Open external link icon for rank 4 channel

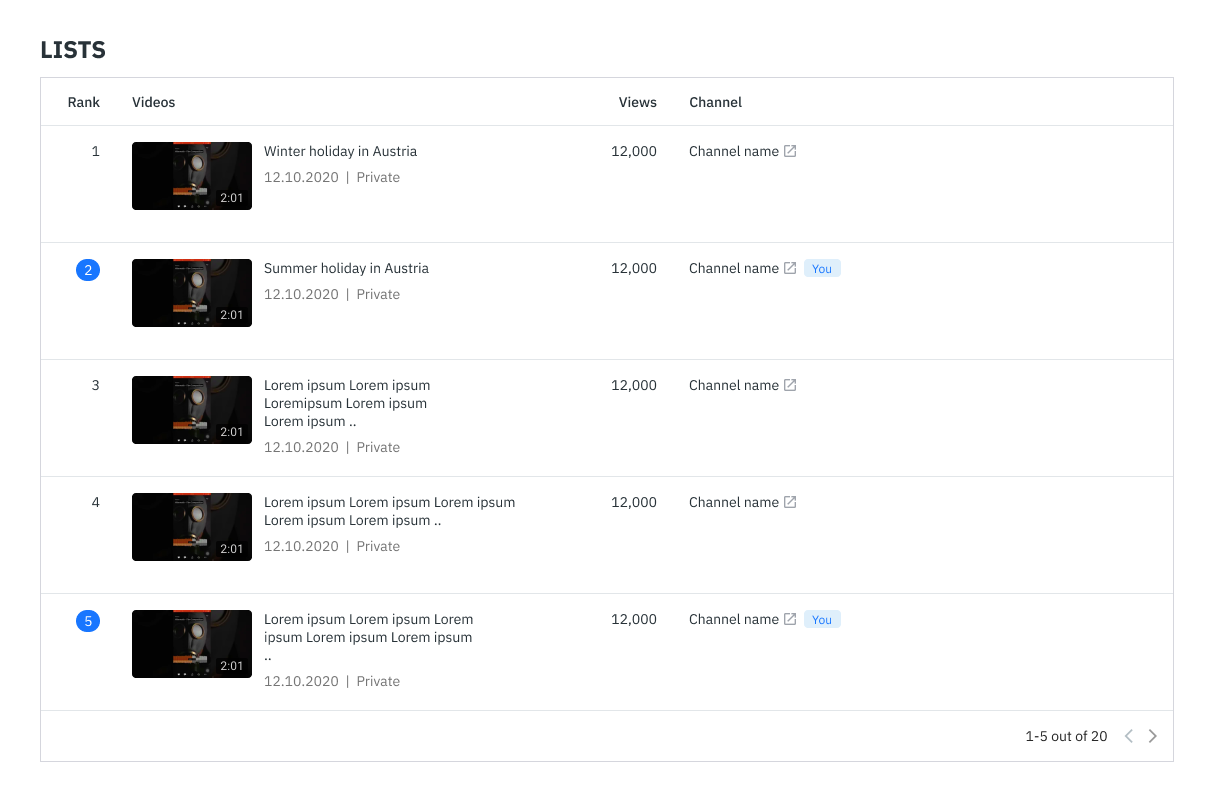(790, 503)
